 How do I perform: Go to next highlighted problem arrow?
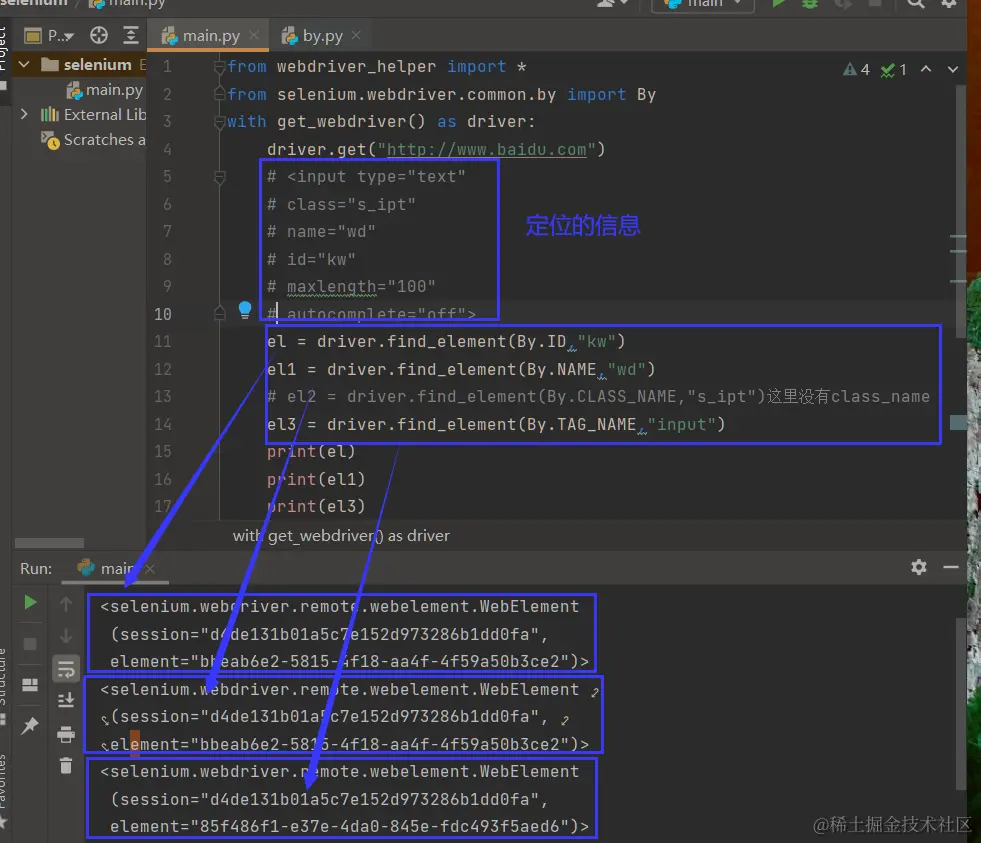pyautogui.click(x=952, y=69)
